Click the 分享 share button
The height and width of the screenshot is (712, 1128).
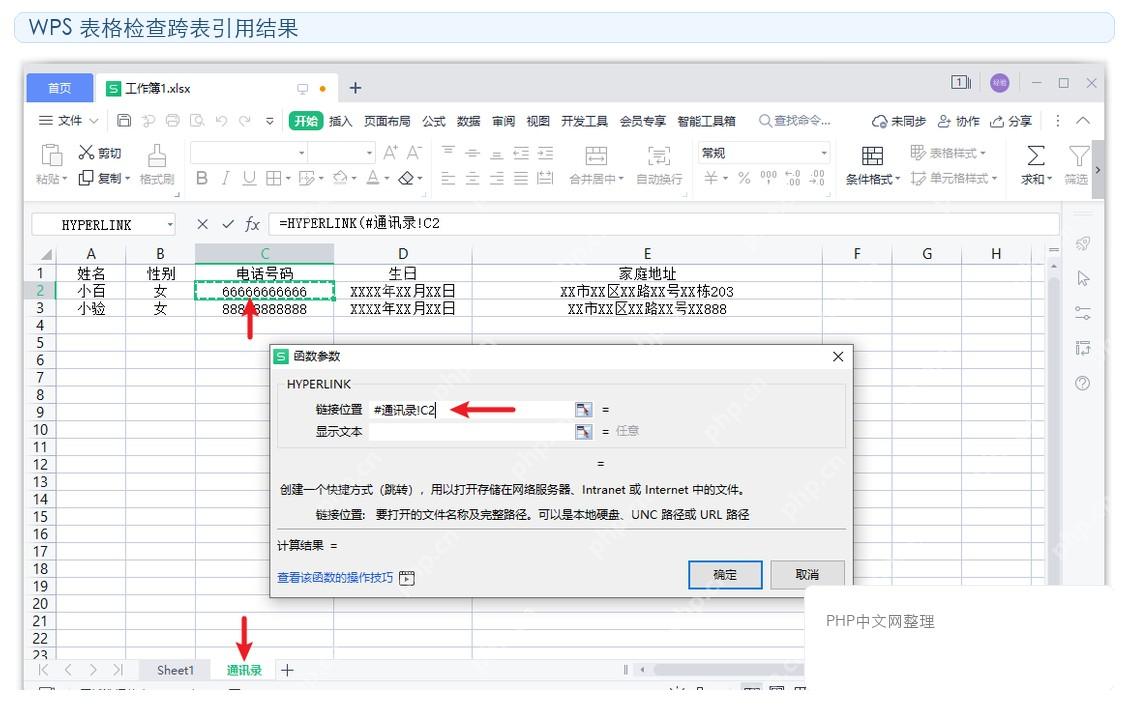[1011, 121]
